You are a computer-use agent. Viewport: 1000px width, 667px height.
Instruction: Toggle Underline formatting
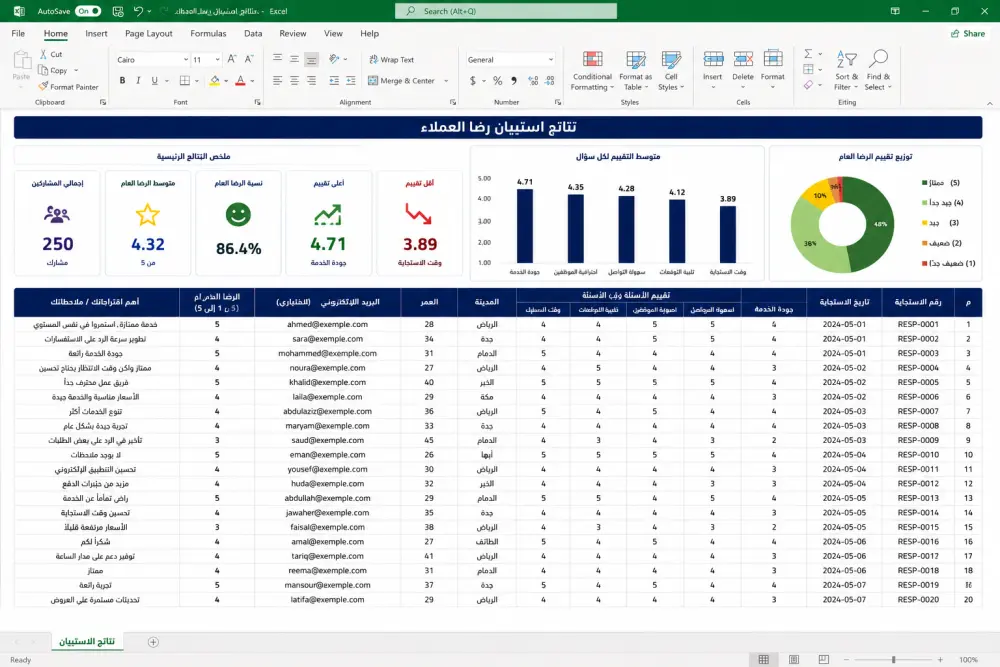pos(154,80)
